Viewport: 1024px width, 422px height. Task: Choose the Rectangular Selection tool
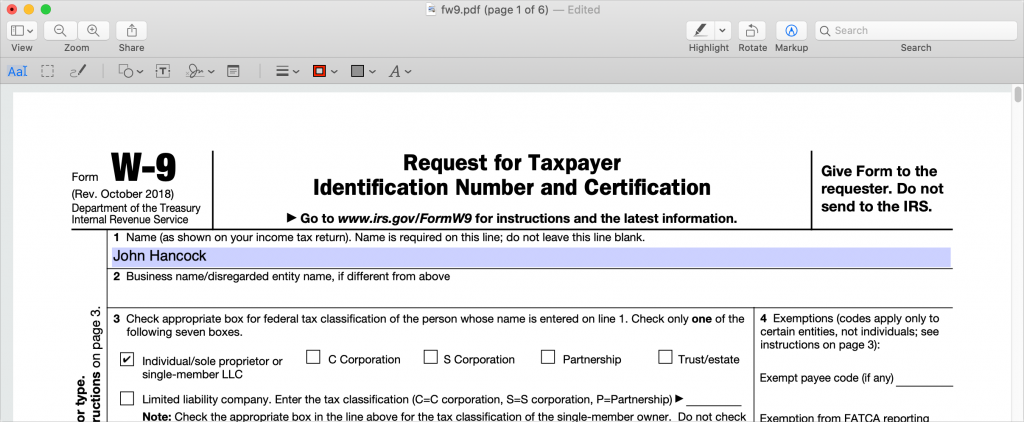(x=47, y=71)
